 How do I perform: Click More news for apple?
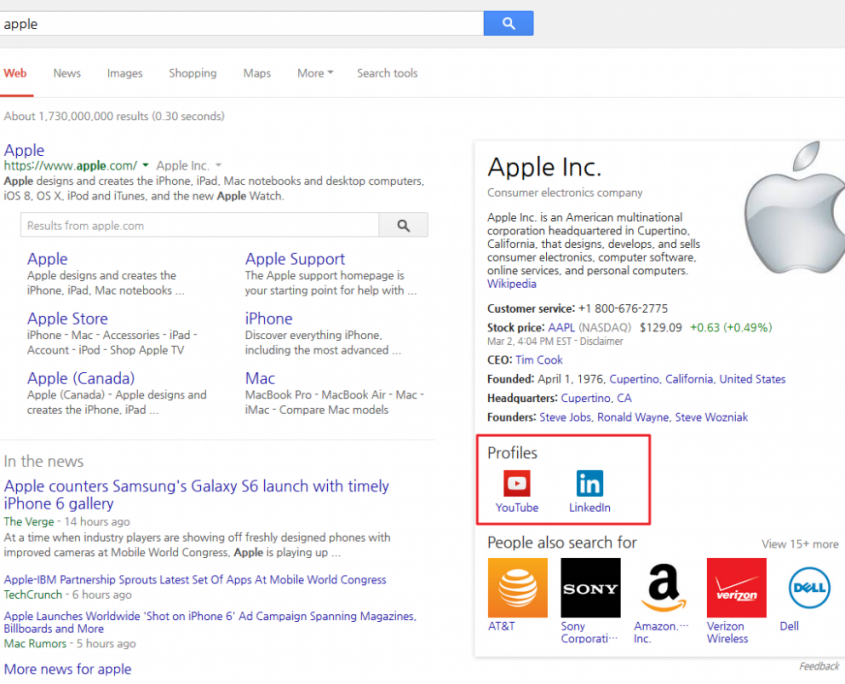point(67,669)
